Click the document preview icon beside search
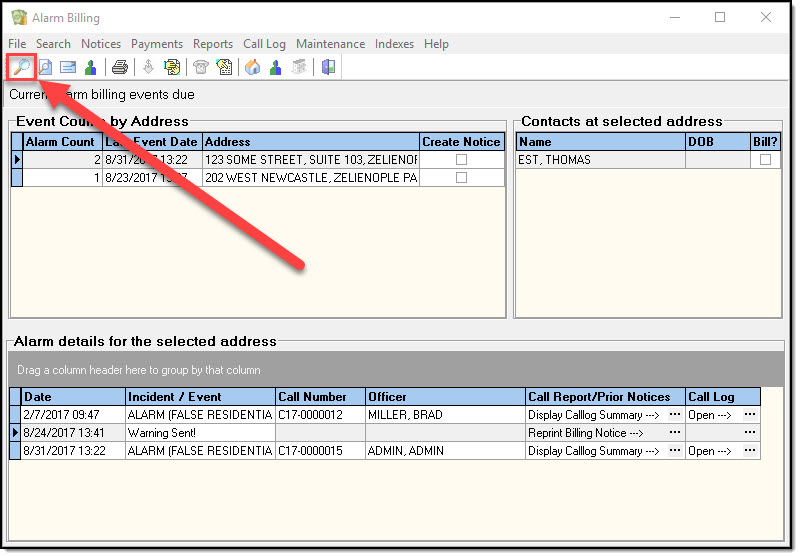800x557 pixels. point(45,67)
